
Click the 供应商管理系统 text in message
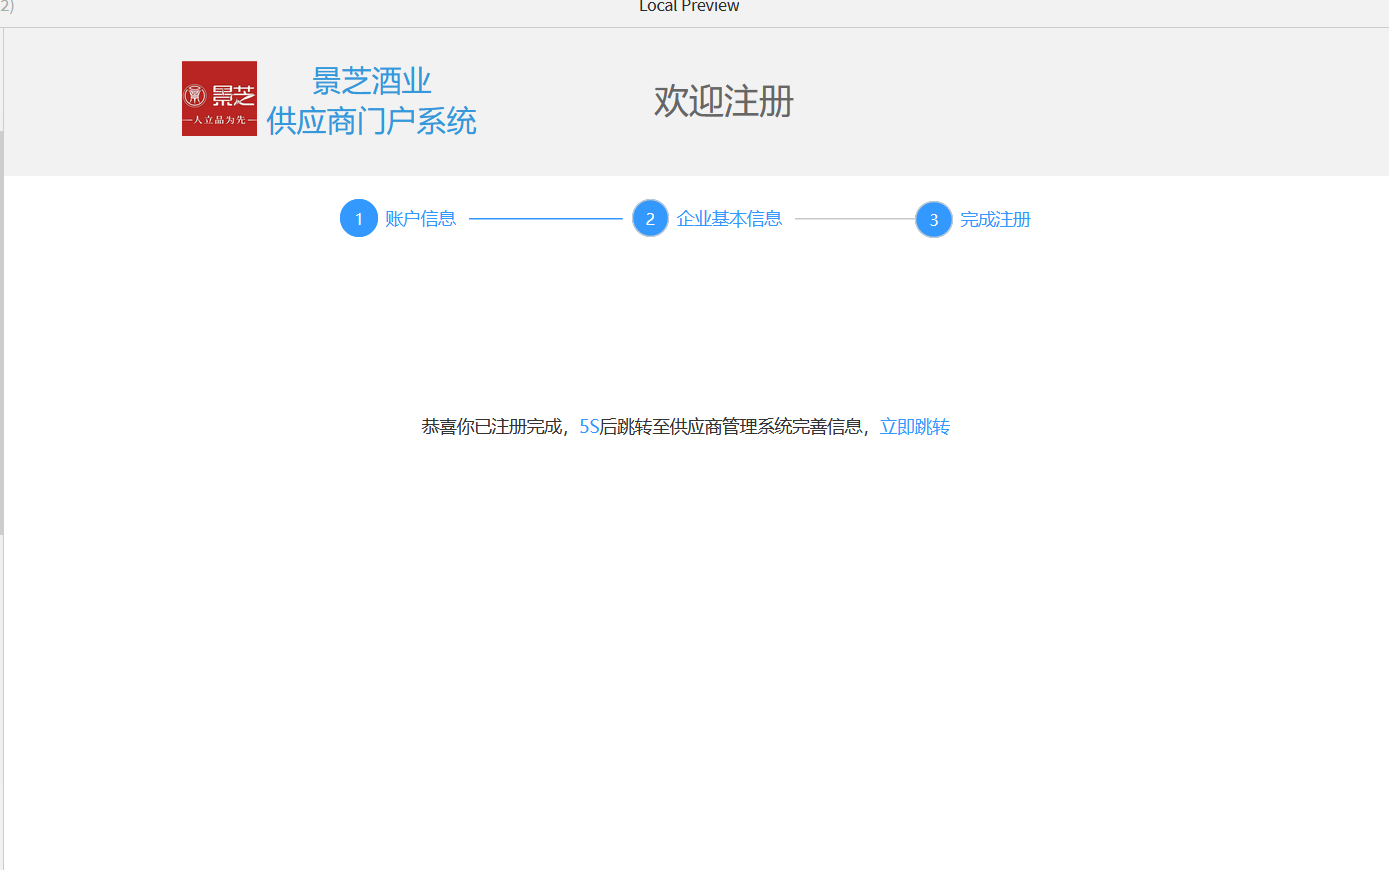(x=731, y=427)
